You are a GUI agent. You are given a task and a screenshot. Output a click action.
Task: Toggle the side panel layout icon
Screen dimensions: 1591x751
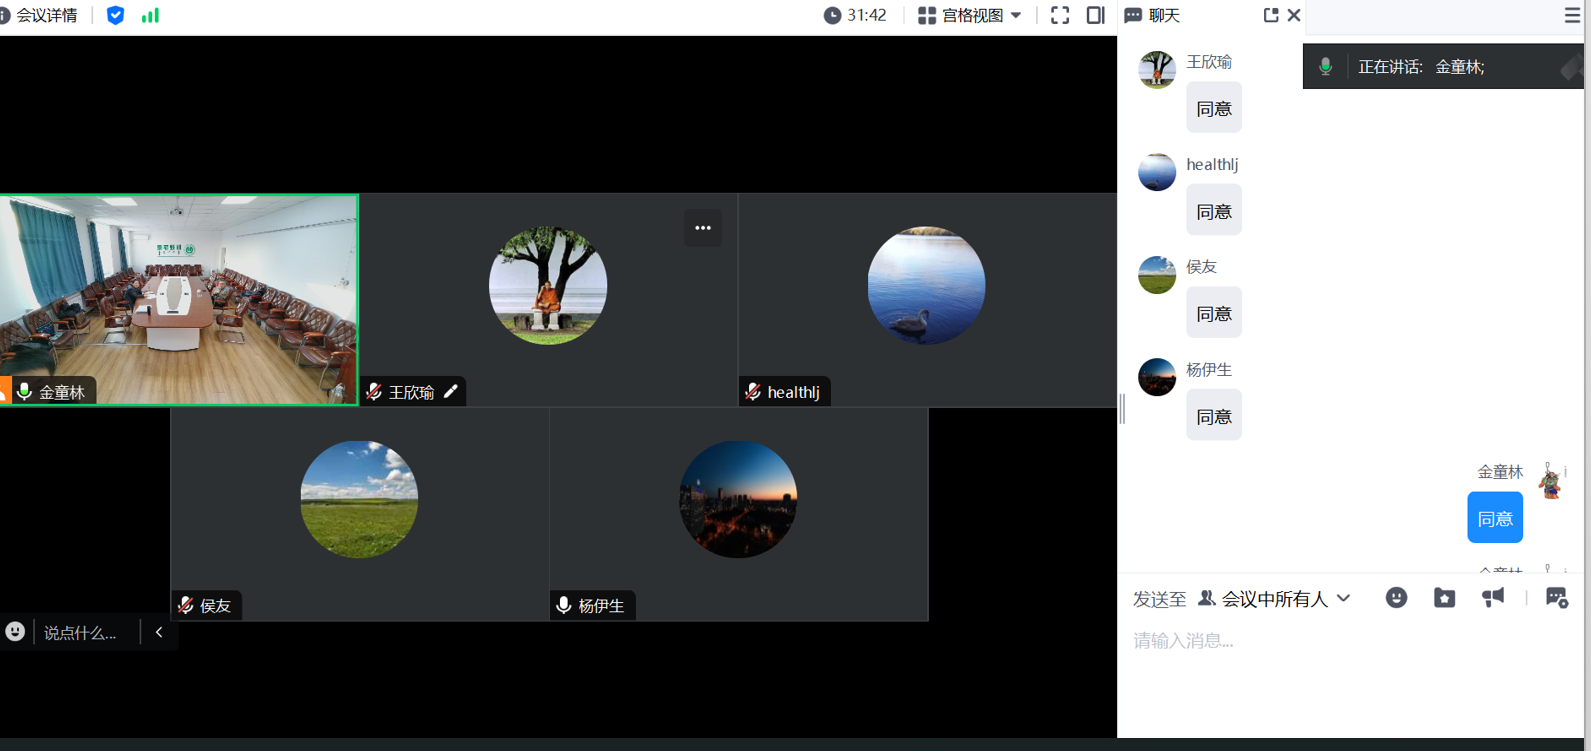point(1095,15)
